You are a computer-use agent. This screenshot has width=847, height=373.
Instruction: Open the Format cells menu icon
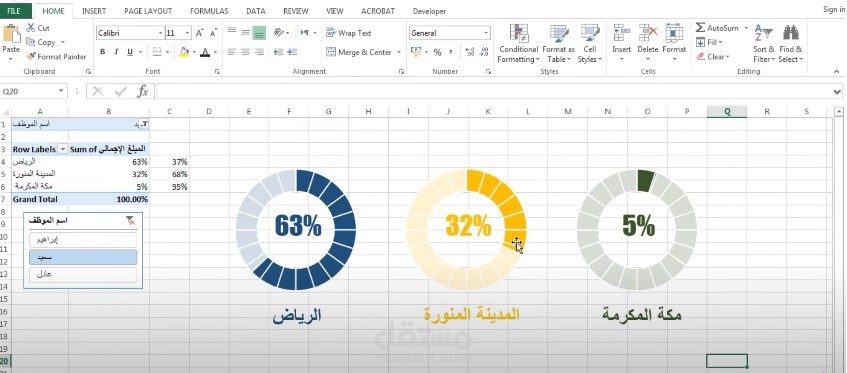(x=674, y=33)
